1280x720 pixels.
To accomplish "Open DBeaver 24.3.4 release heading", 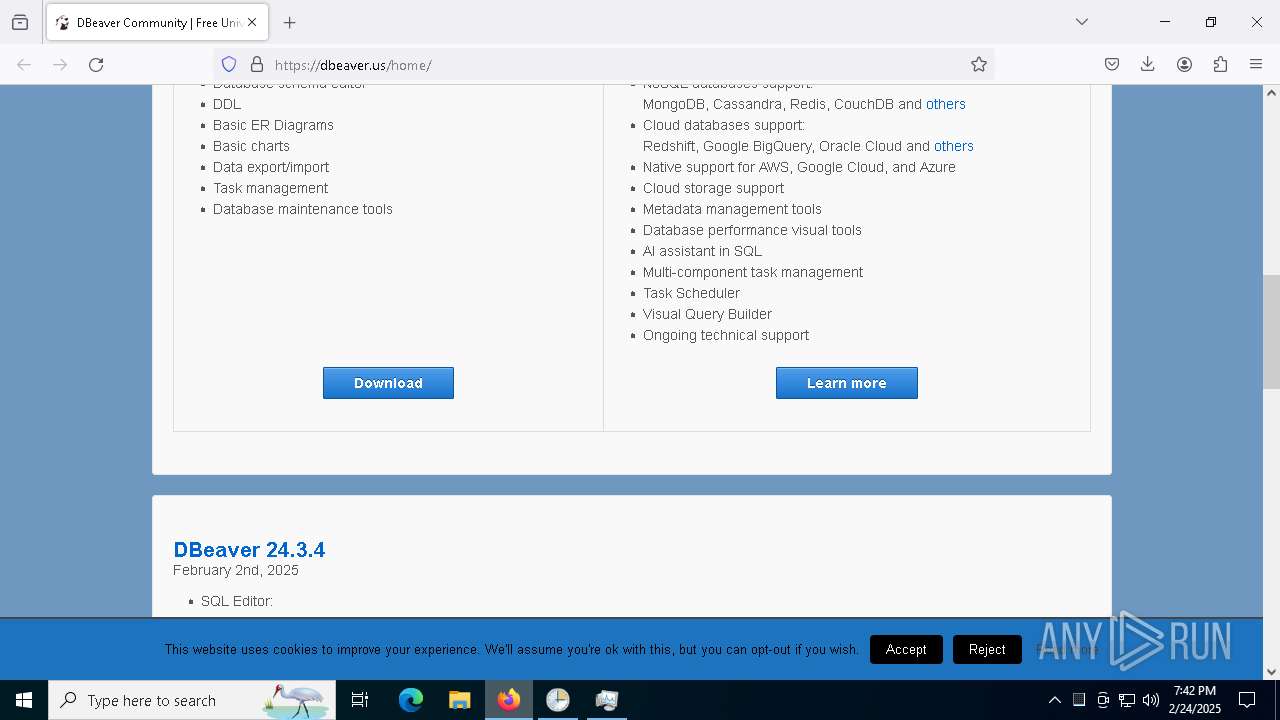I will pos(249,550).
